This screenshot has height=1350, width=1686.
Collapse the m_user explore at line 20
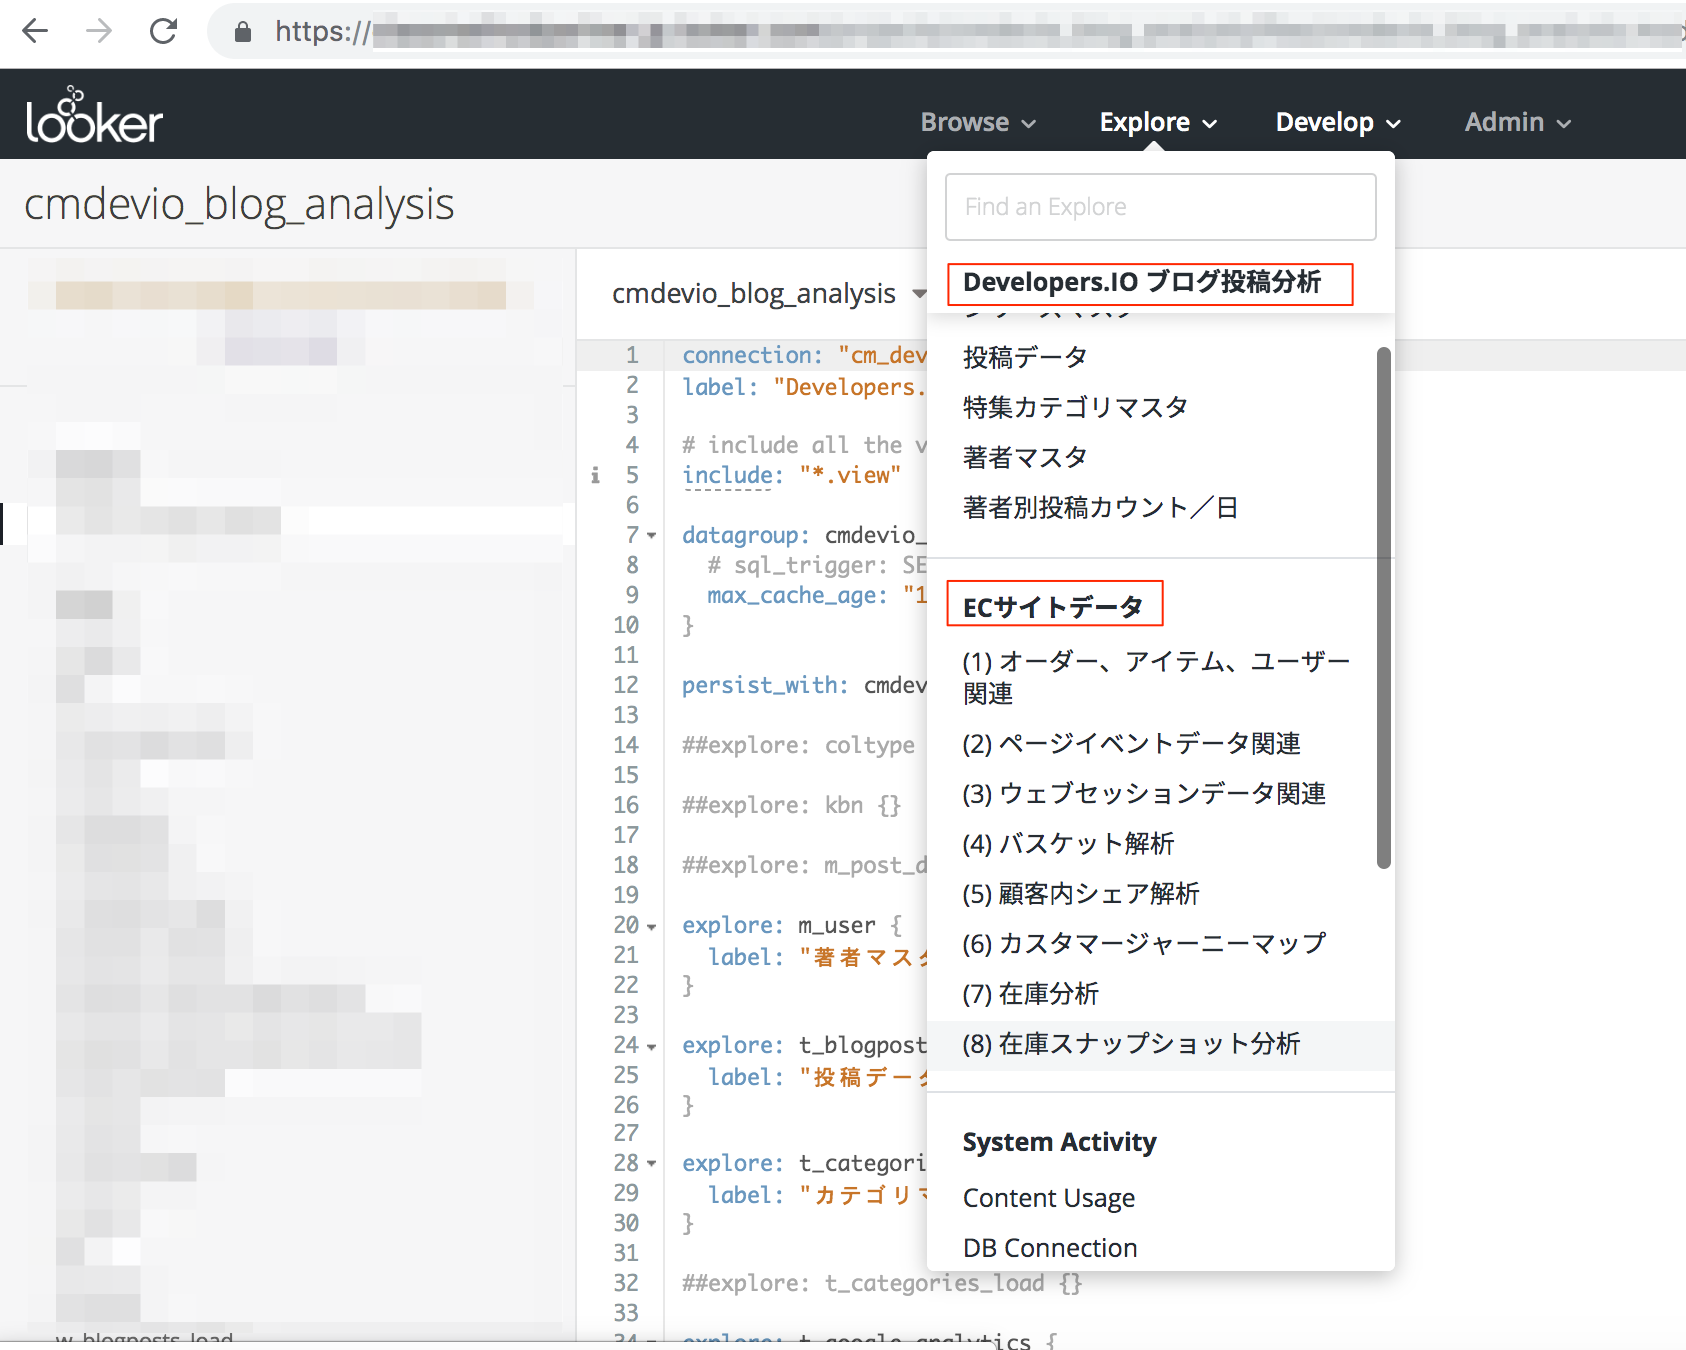652,926
